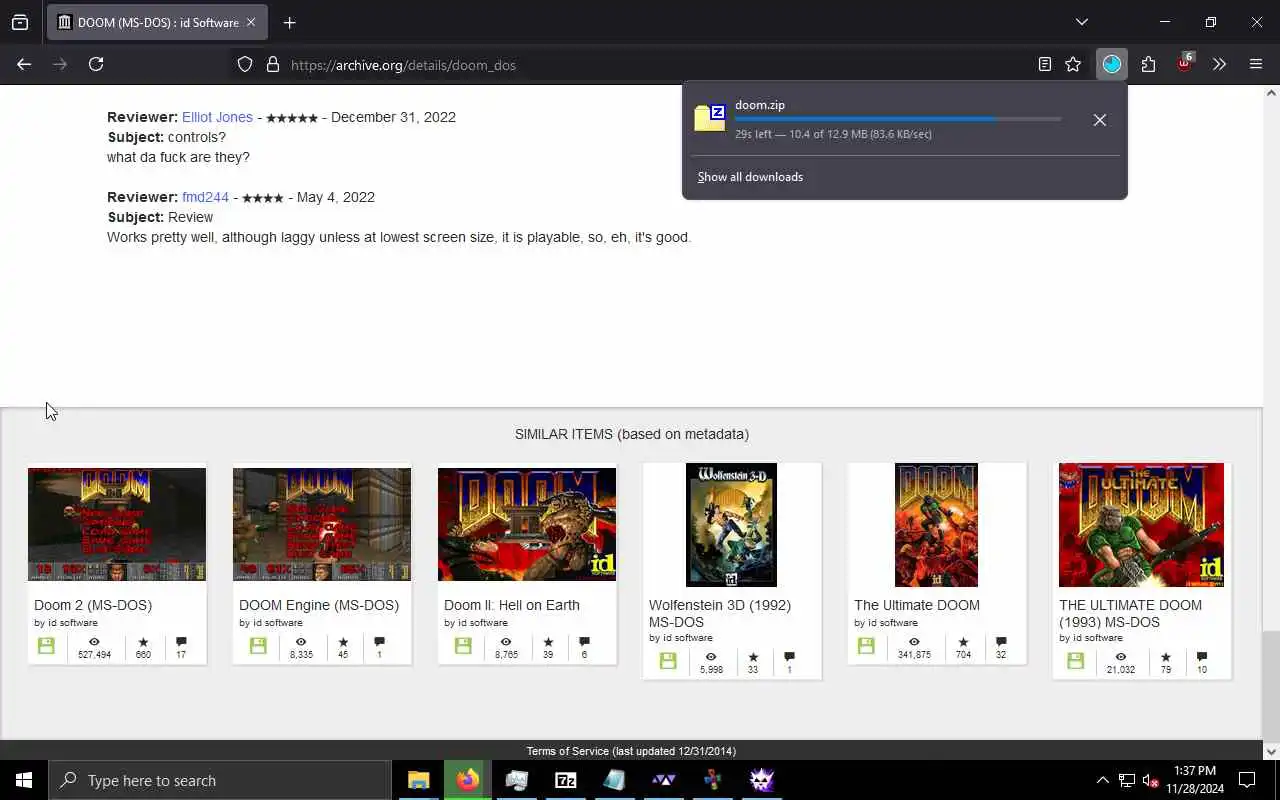The width and height of the screenshot is (1280, 800).
Task: Open the Doom 2 (MS-DOS) thumbnail
Action: 117,524
